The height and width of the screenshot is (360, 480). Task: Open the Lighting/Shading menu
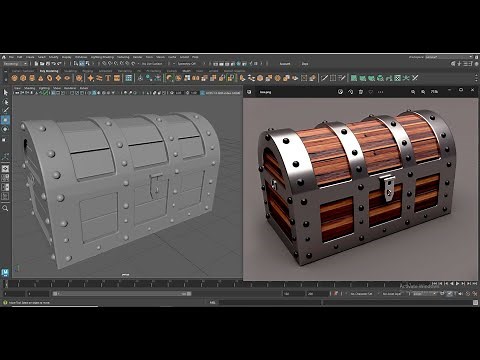coord(102,57)
